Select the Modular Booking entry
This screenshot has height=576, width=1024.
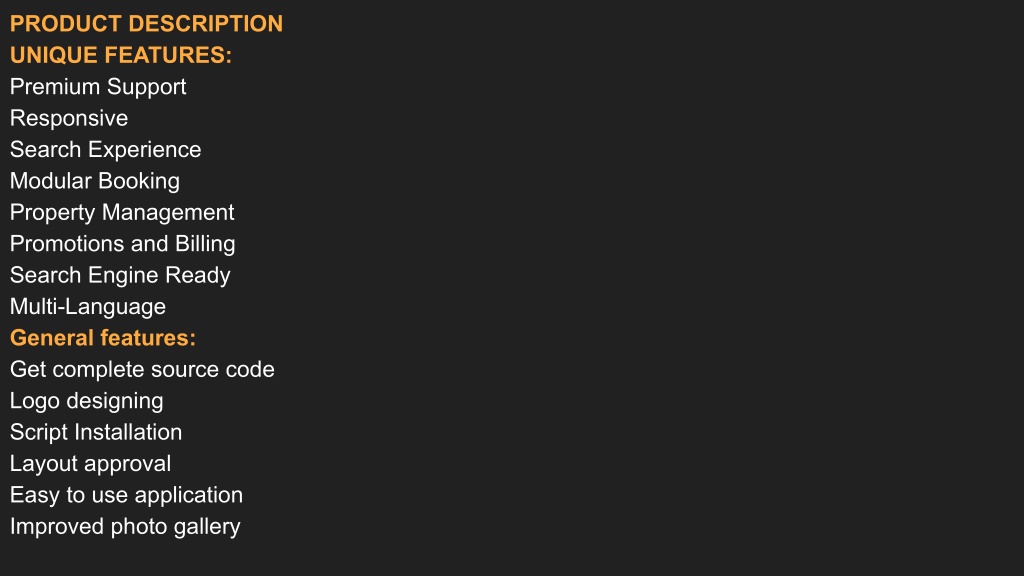95,181
